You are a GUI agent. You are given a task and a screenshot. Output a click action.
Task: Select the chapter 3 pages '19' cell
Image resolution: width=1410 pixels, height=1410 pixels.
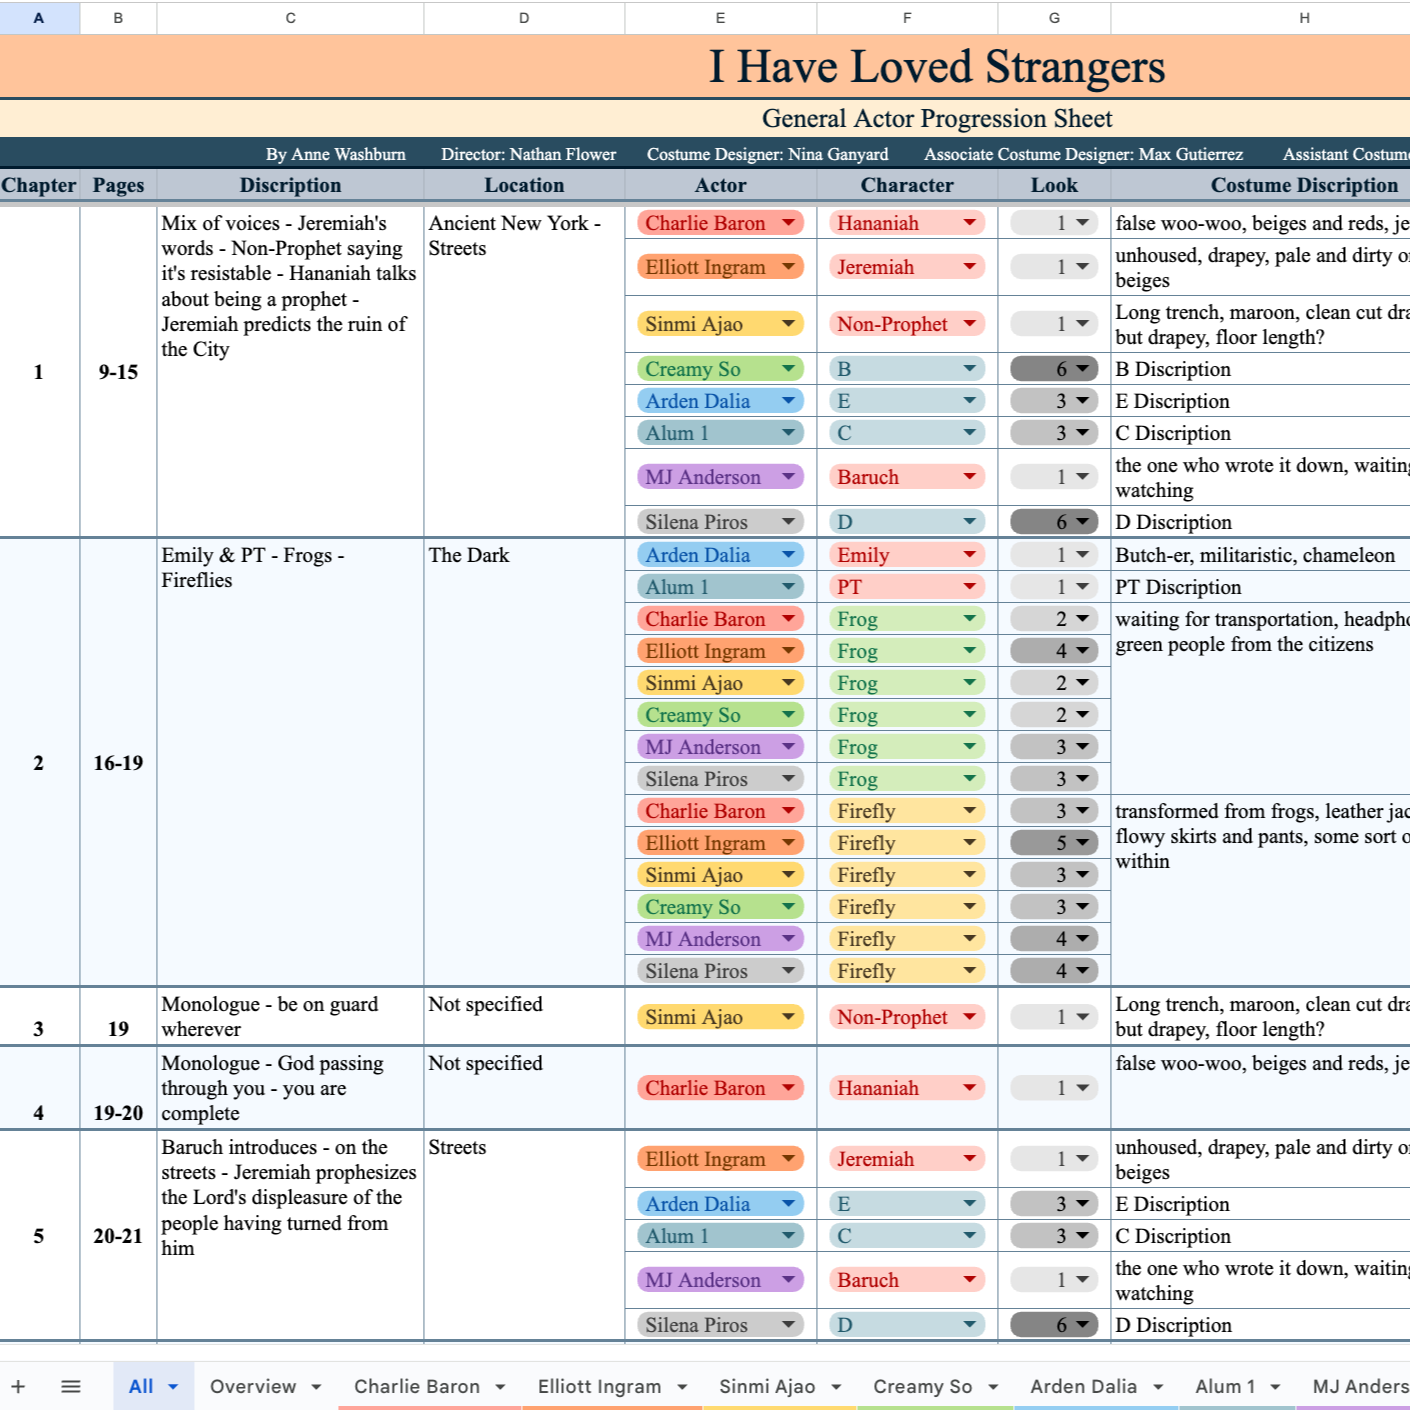118,1016
